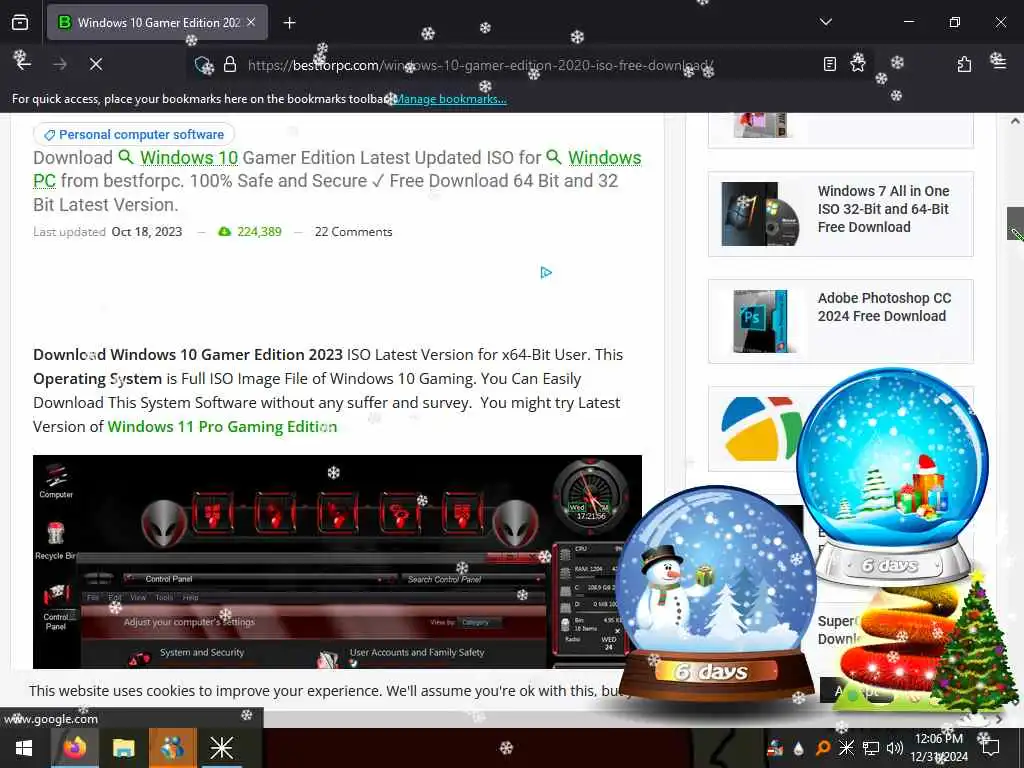Open Firefox View icon in tab strip
Viewport: 1024px width, 768px height.
point(20,23)
